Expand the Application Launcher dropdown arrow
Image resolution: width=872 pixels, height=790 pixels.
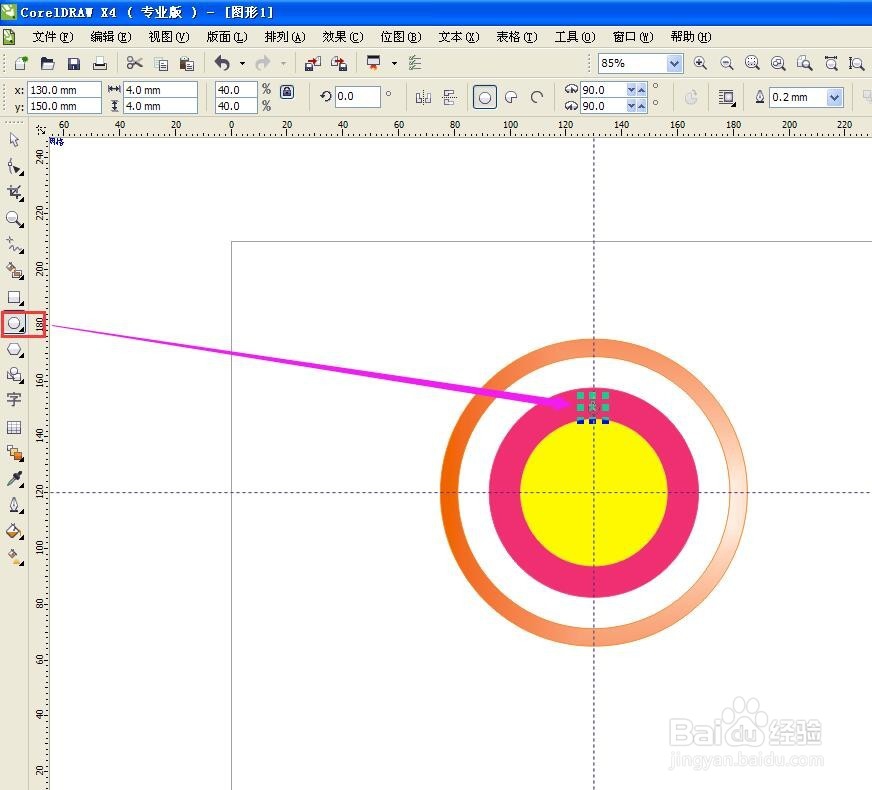(x=394, y=63)
